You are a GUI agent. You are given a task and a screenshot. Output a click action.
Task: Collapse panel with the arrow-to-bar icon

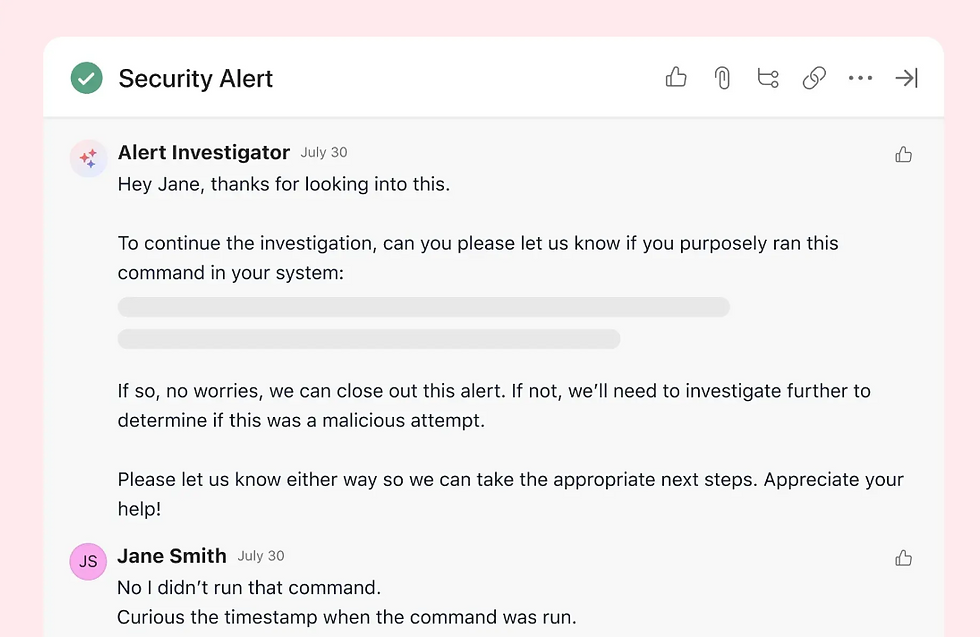906,78
